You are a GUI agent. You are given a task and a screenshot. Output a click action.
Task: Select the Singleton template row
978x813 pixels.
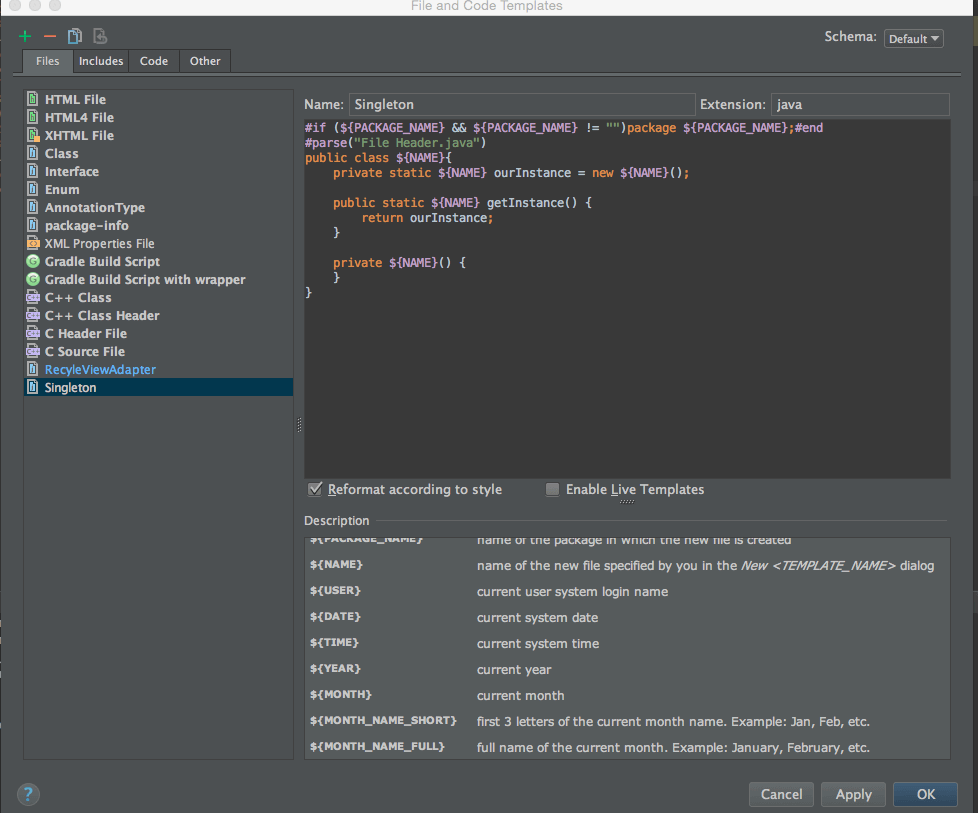pyautogui.click(x=158, y=387)
